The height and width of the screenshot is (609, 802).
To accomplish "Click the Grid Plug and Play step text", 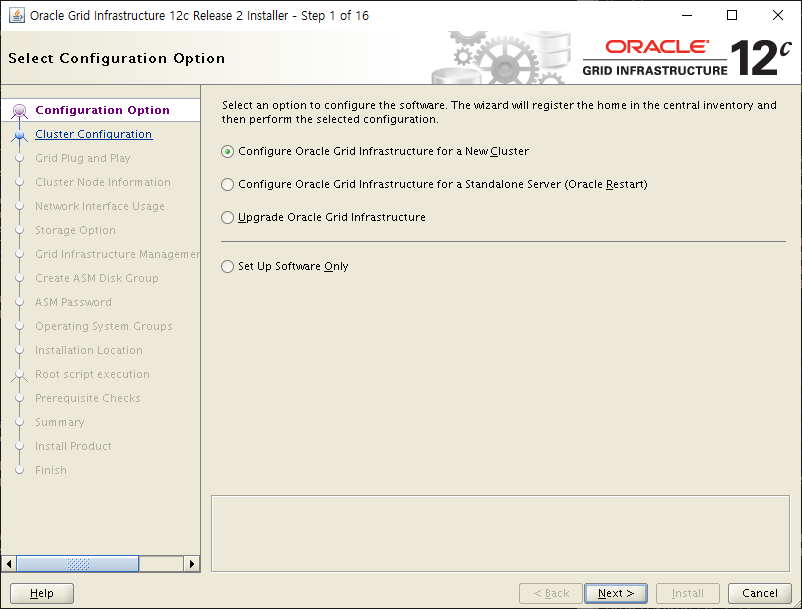I will pos(83,158).
